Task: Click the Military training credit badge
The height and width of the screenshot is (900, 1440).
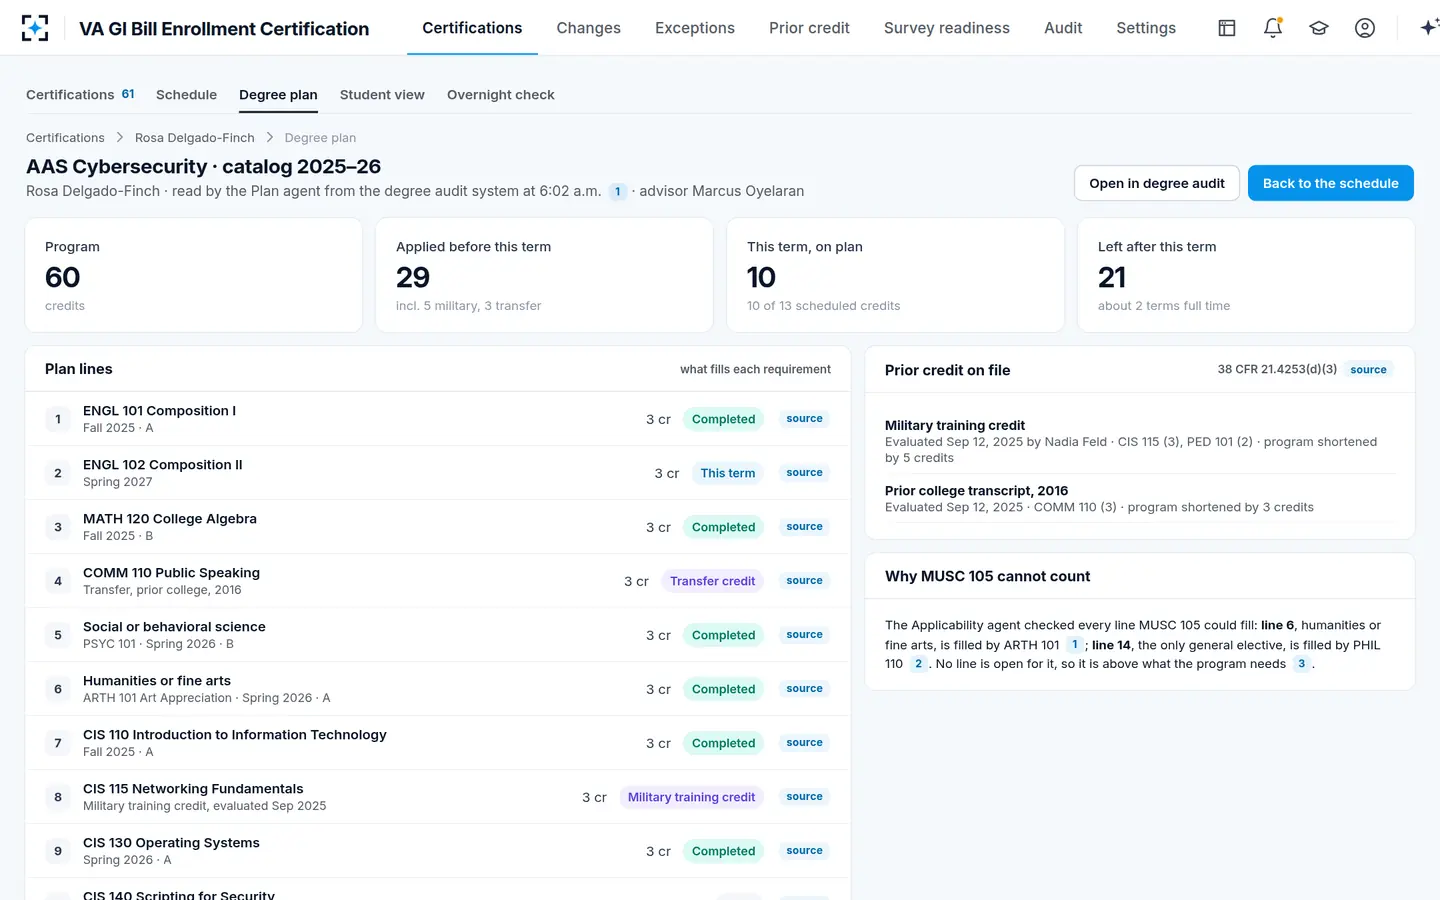Action: [x=691, y=797]
